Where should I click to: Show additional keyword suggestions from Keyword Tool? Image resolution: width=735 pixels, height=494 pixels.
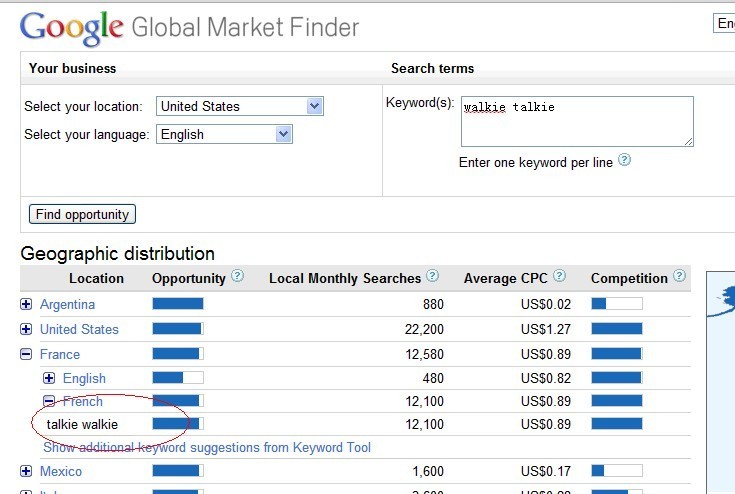[207, 448]
